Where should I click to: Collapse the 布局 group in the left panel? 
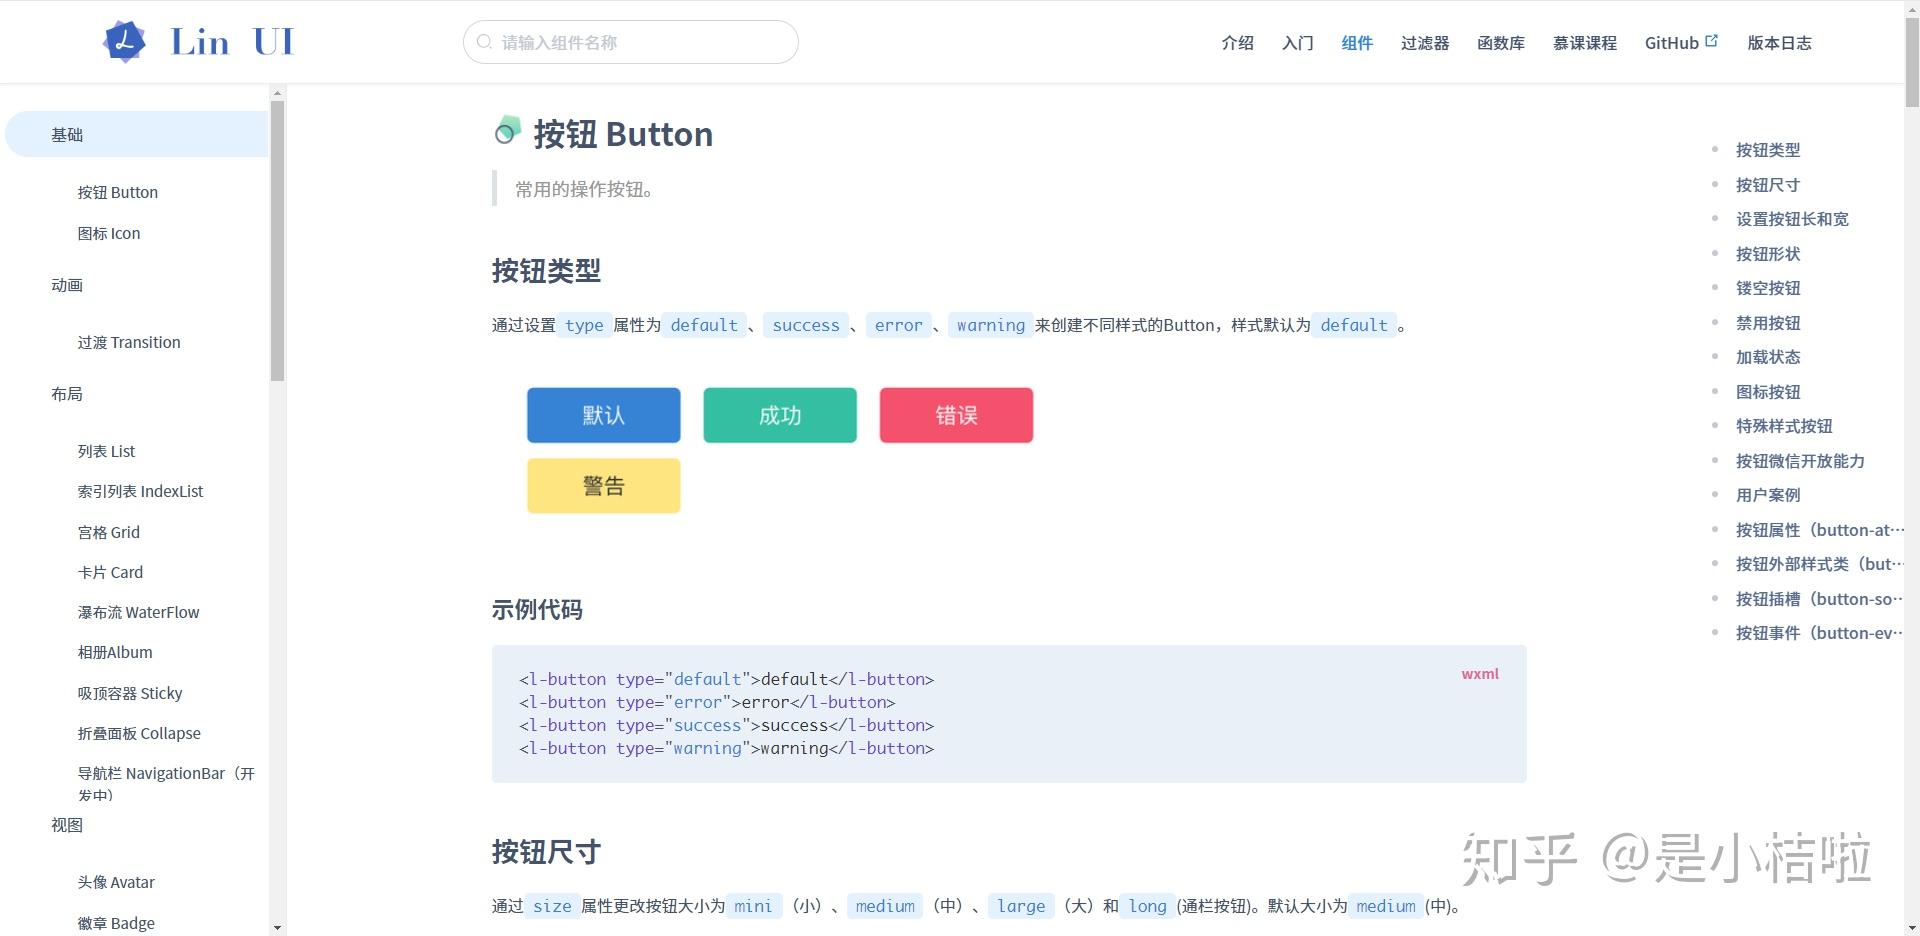point(67,394)
